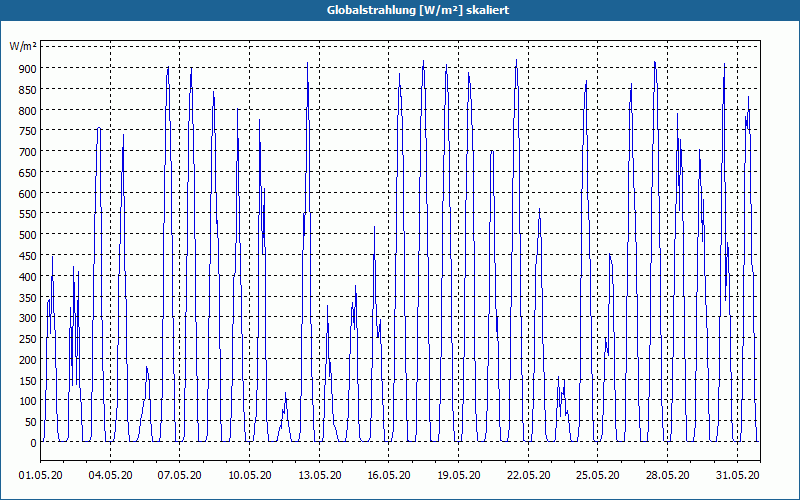Click the 01.05.20 date label
Screen dimensions: 800x500
(x=41, y=475)
